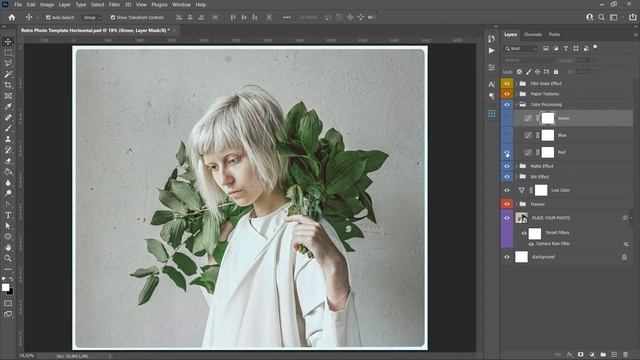The height and width of the screenshot is (360, 640).
Task: Select the Eraser tool
Action: 8,161
